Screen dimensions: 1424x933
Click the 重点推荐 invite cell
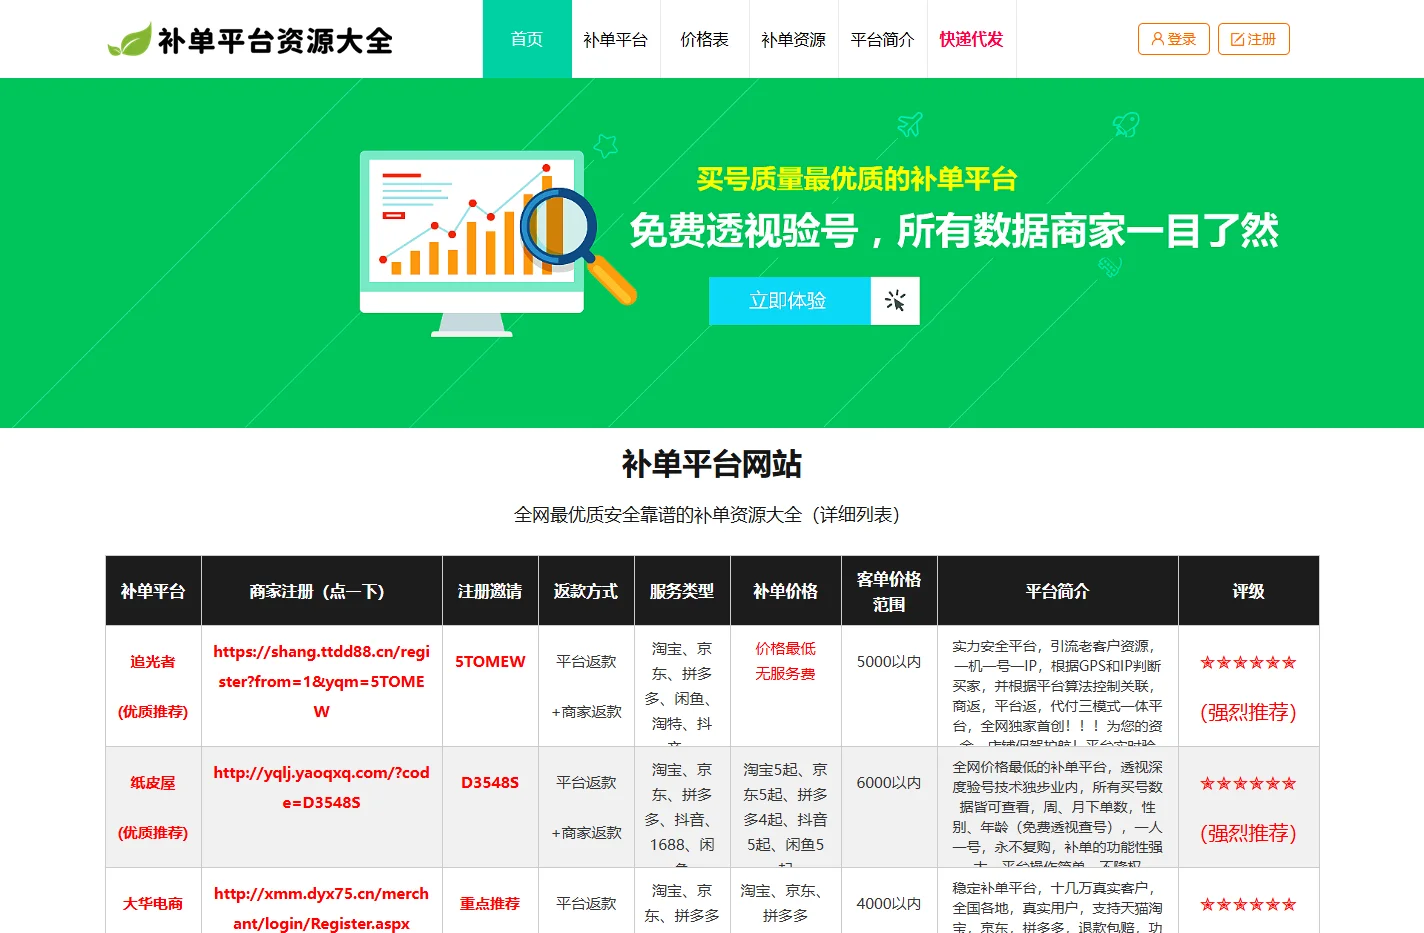tap(490, 904)
